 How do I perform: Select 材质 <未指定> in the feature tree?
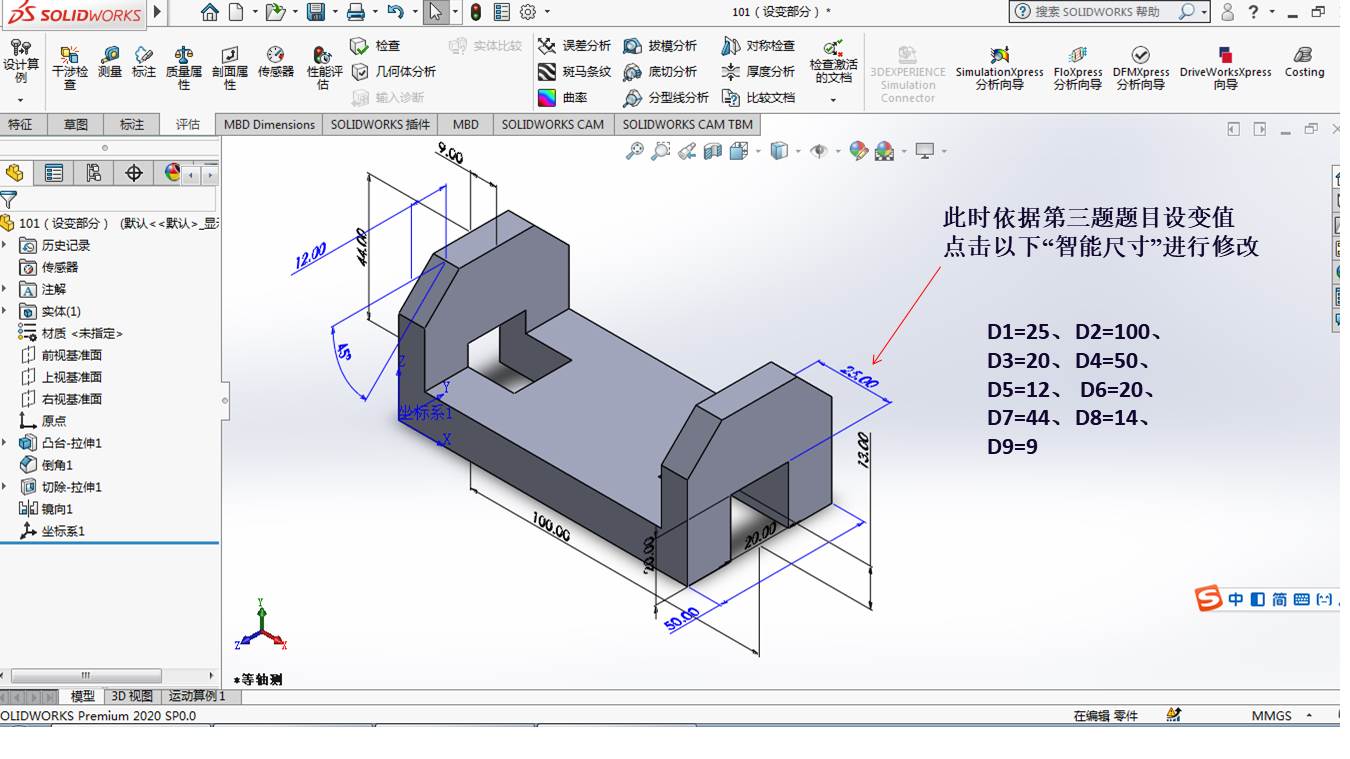(x=71, y=333)
